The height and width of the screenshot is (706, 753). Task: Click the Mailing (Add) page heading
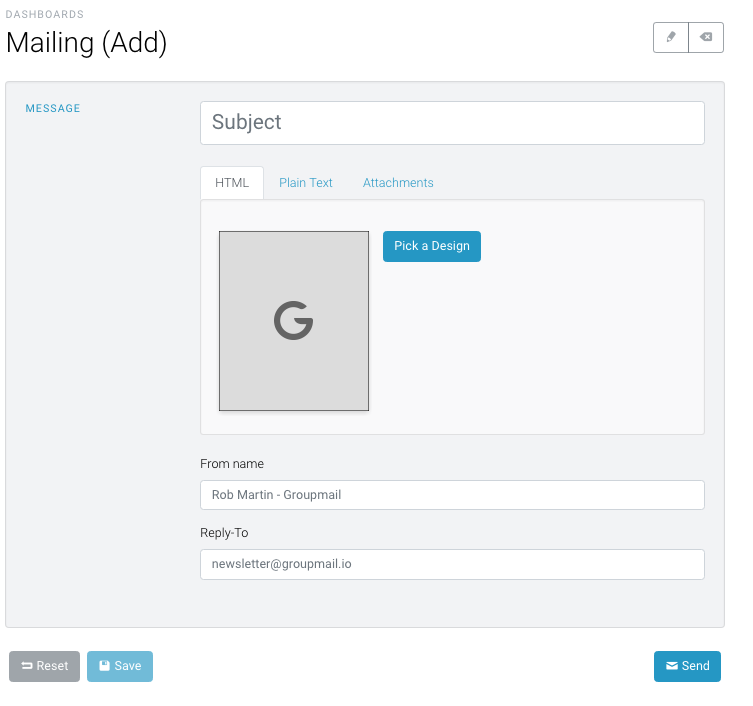coord(86,43)
